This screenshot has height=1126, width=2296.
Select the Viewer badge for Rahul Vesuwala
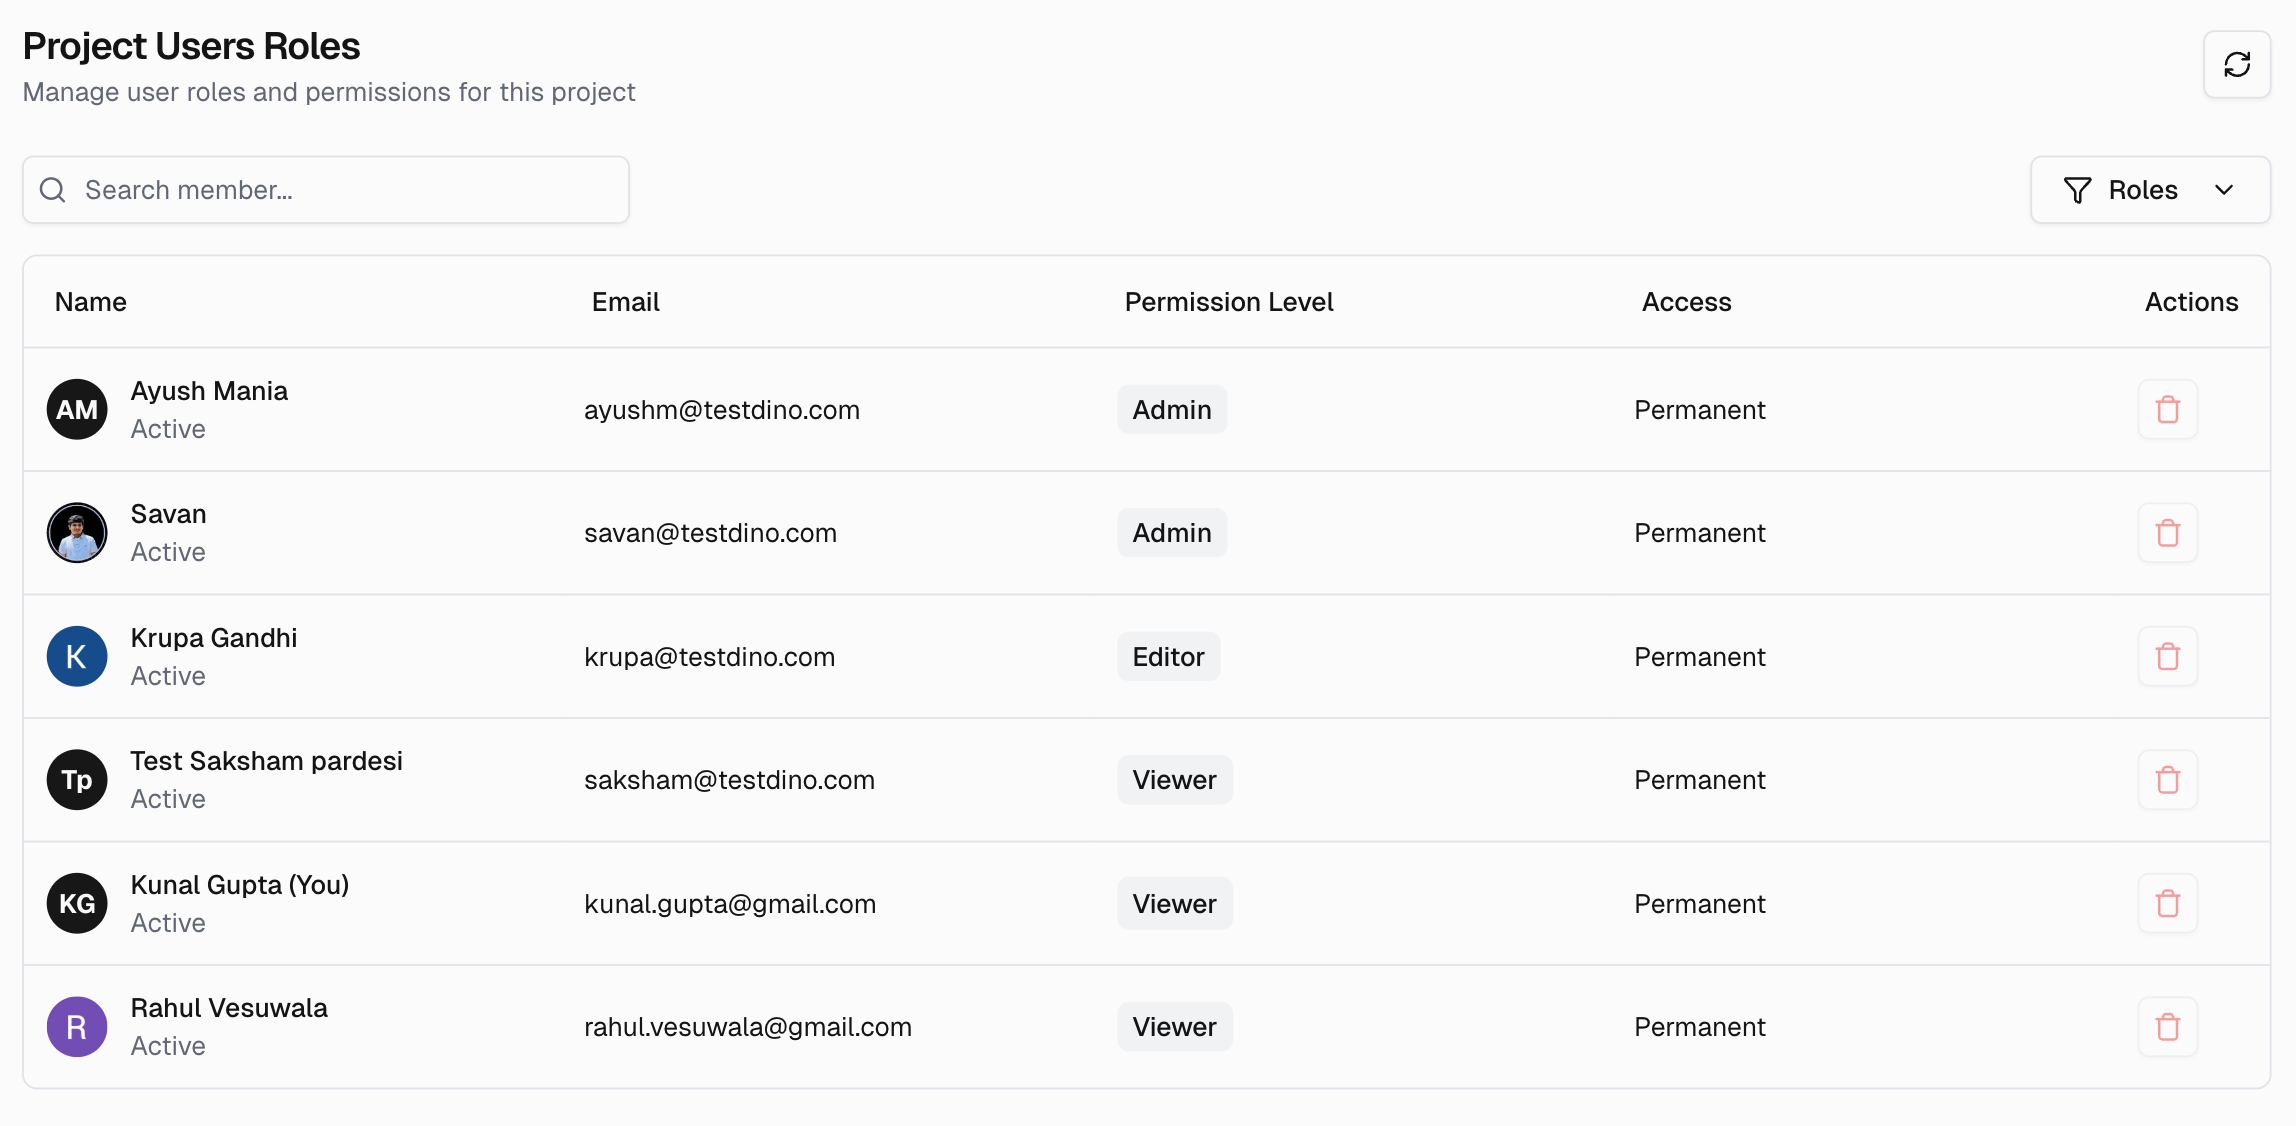(1174, 1027)
